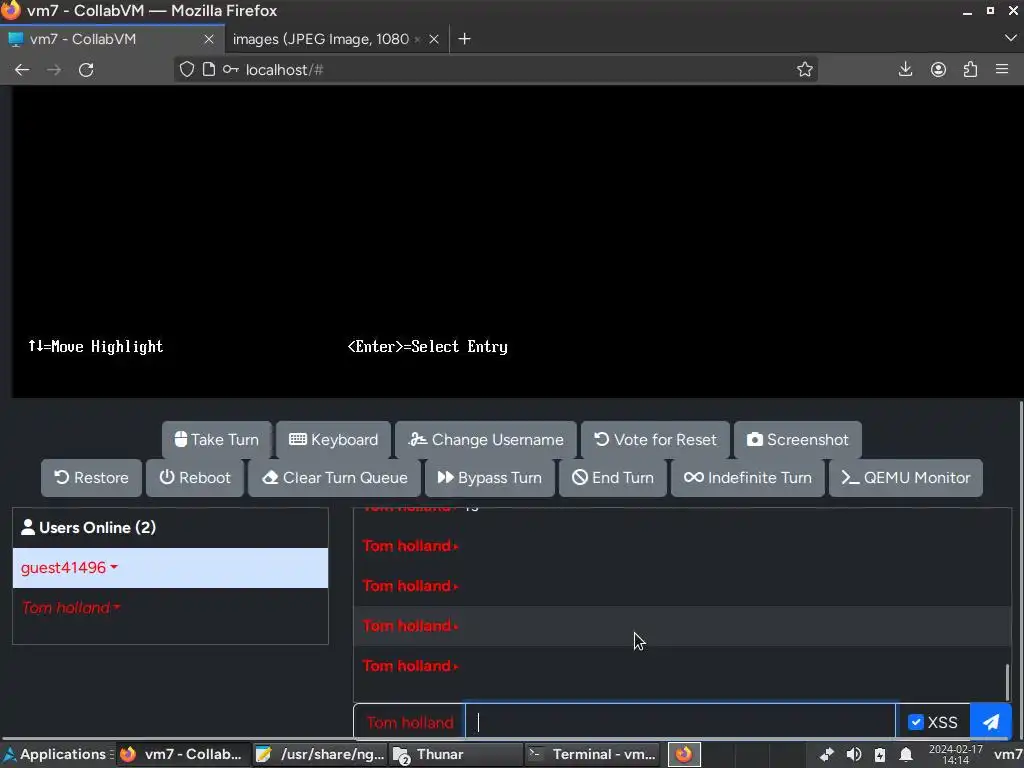Screen dimensions: 1024x768
Task: Click the Tom holland username label beside chat input
Action: 409,722
